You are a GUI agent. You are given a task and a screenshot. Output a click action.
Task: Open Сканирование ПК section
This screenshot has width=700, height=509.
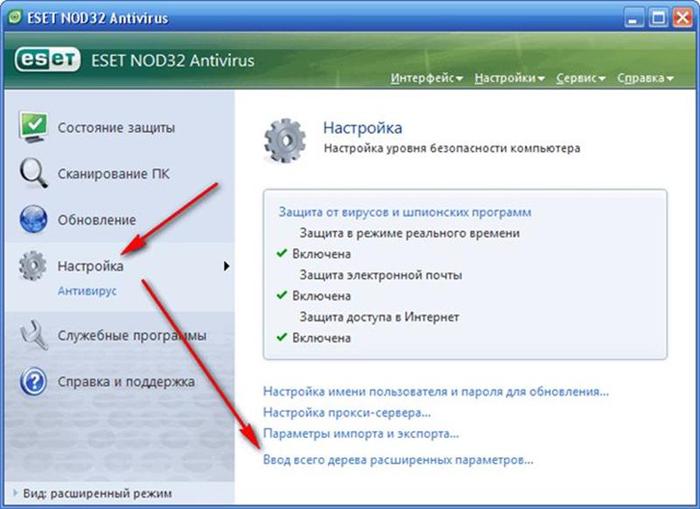113,174
